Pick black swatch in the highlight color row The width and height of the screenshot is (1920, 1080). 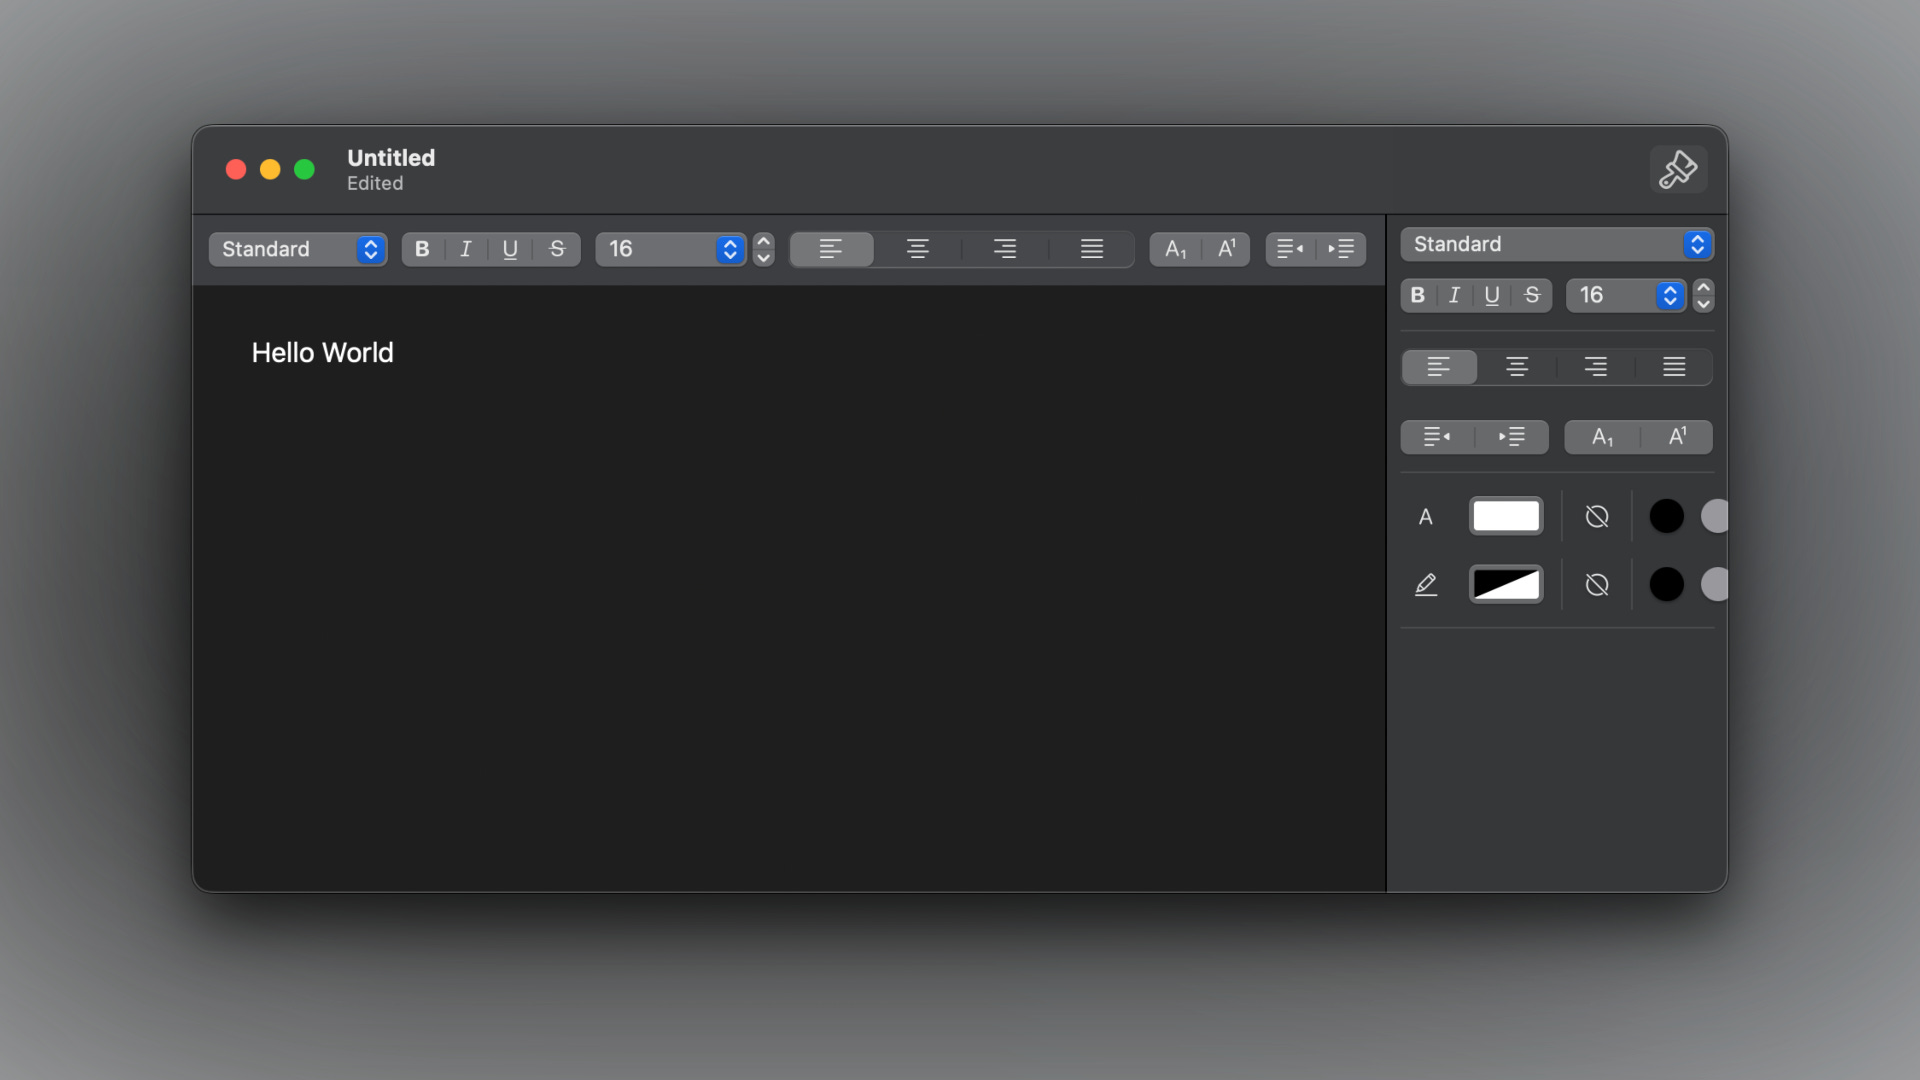point(1666,585)
